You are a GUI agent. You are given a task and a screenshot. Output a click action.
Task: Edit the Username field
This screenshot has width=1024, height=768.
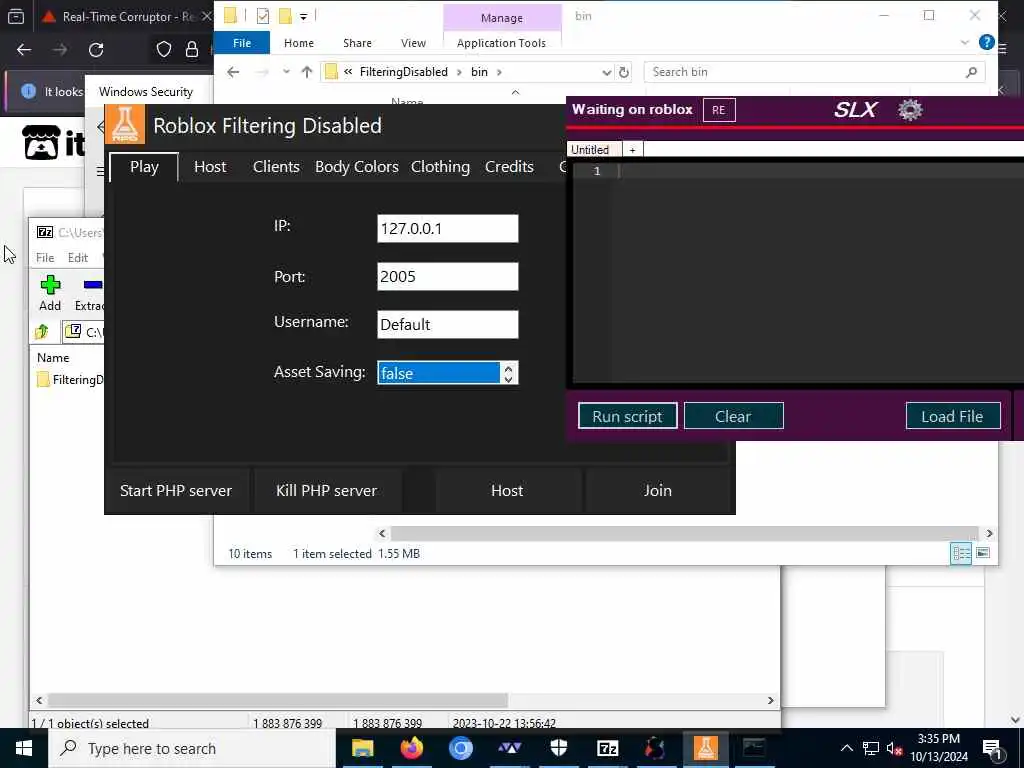pyautogui.click(x=448, y=325)
